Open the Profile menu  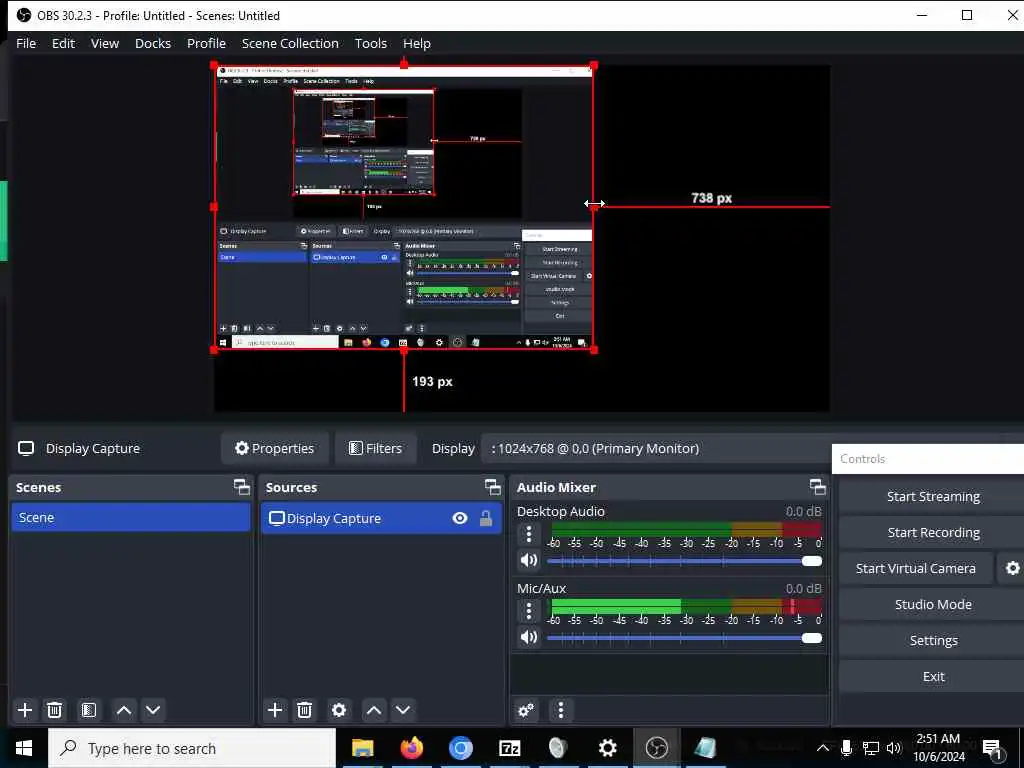point(206,43)
